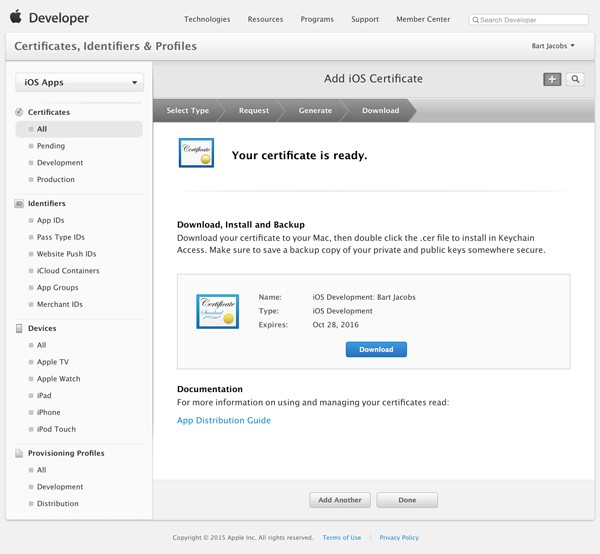600x554 pixels.
Task: Click the Provisioning Profiles document icon
Action: point(19,453)
